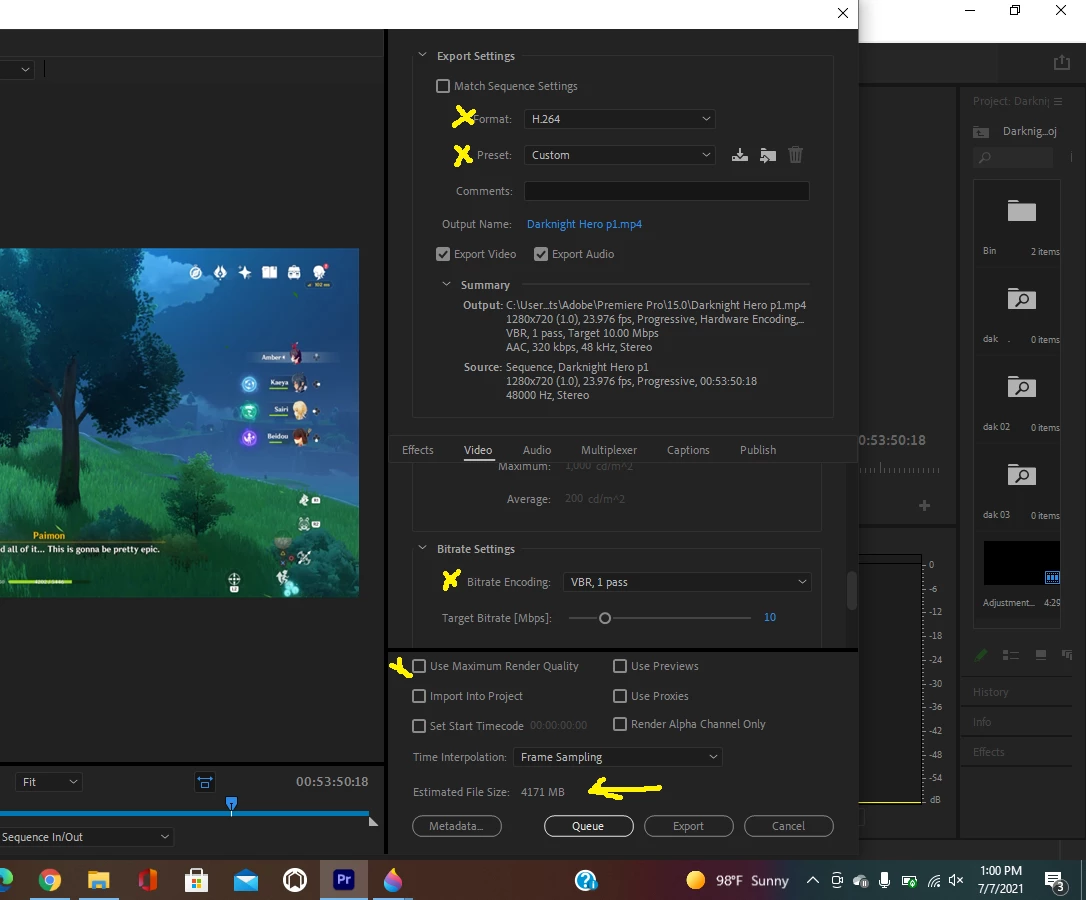Switch Project panel to list view

click(1011, 655)
